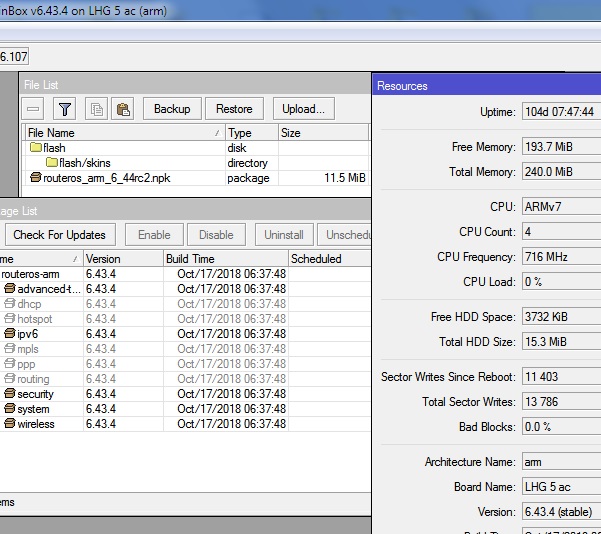Click the Unschedule button
The height and width of the screenshot is (534, 601).
344,235
